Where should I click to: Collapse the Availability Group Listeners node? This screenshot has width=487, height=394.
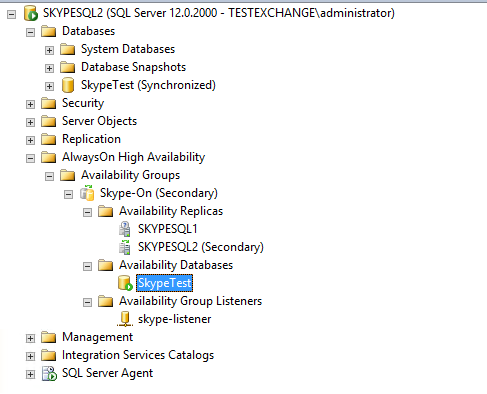click(87, 302)
